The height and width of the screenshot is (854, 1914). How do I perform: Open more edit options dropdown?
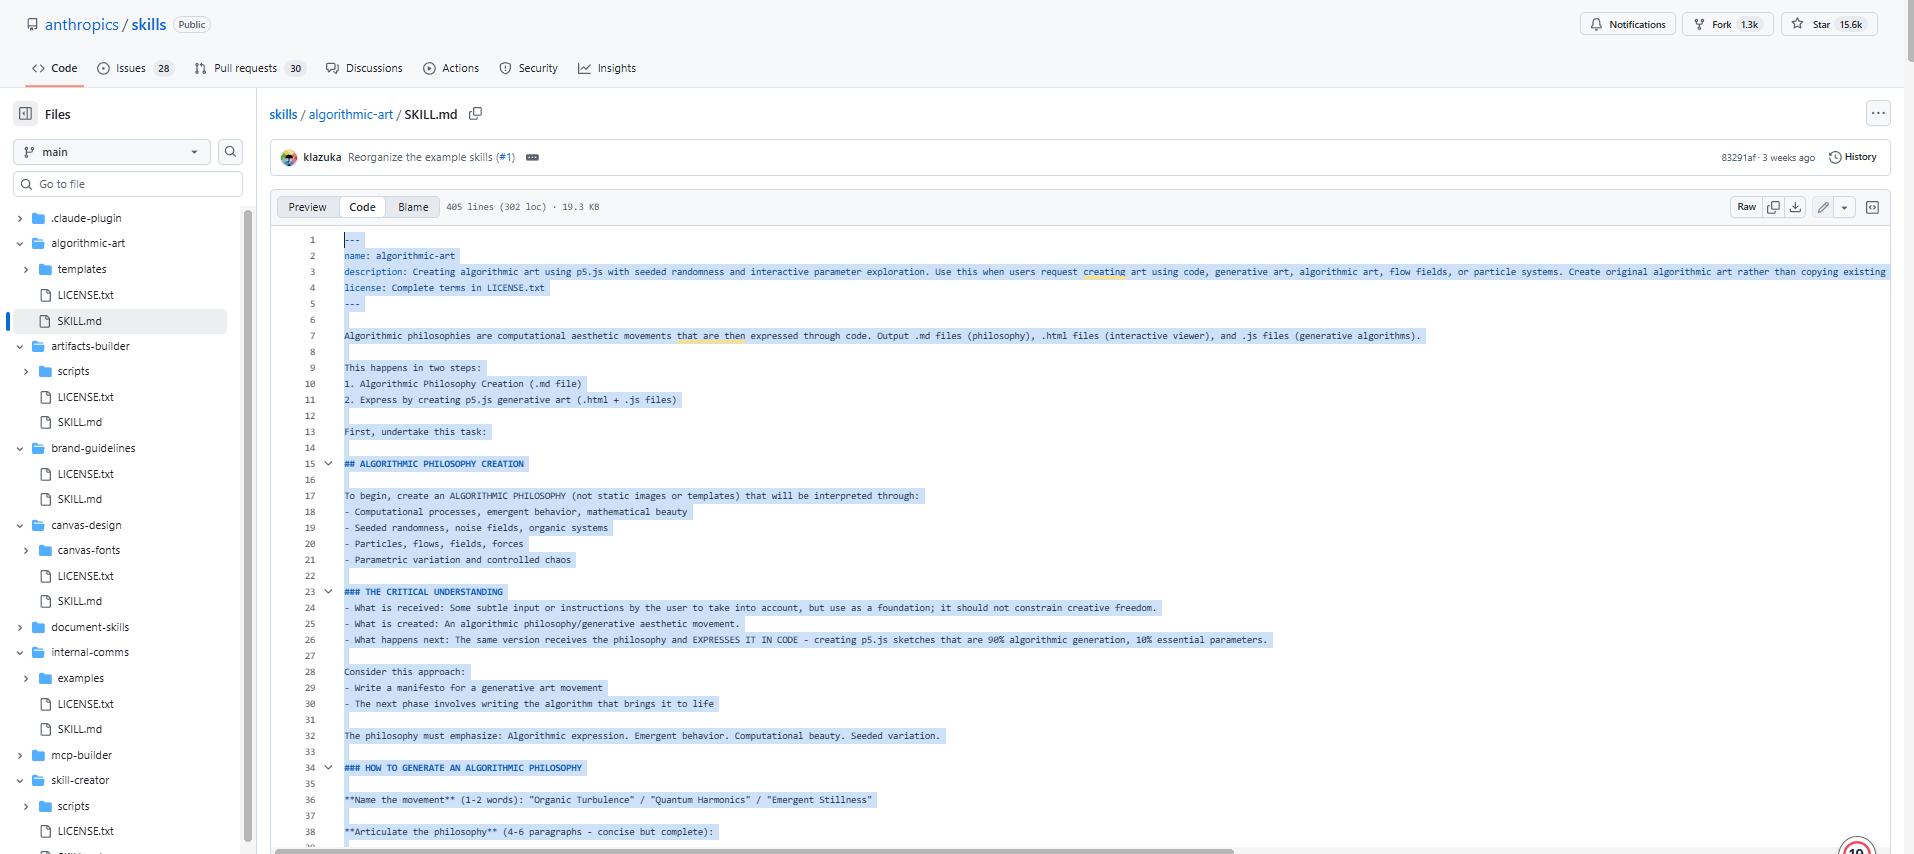pos(1845,207)
